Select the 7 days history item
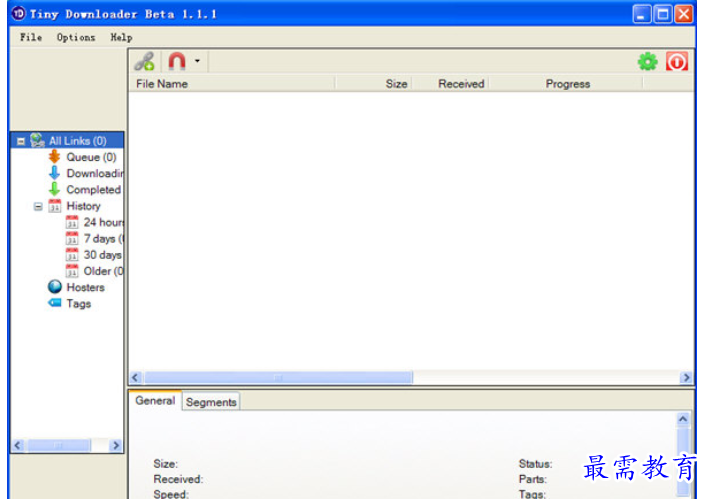This screenshot has width=705, height=499. 103,238
